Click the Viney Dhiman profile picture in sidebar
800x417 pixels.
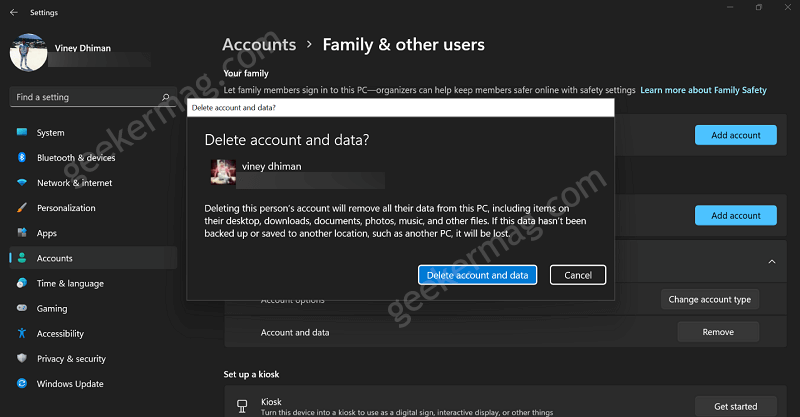coord(29,52)
